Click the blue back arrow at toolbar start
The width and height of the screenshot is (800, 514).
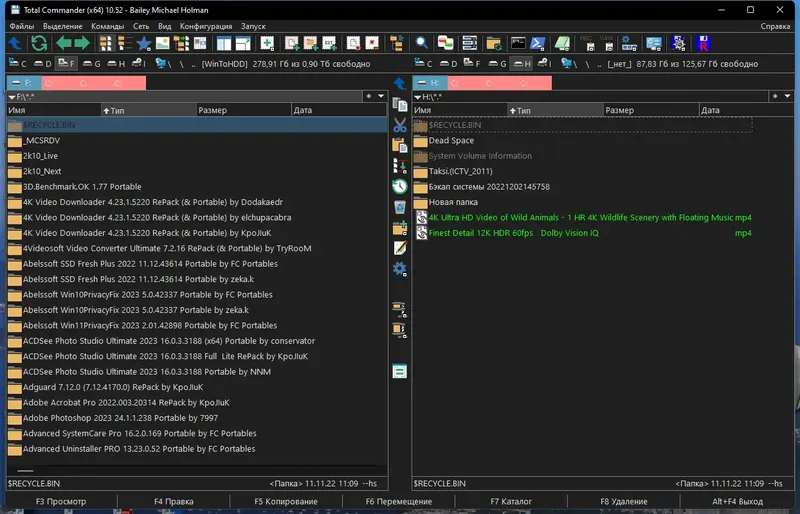coord(15,43)
